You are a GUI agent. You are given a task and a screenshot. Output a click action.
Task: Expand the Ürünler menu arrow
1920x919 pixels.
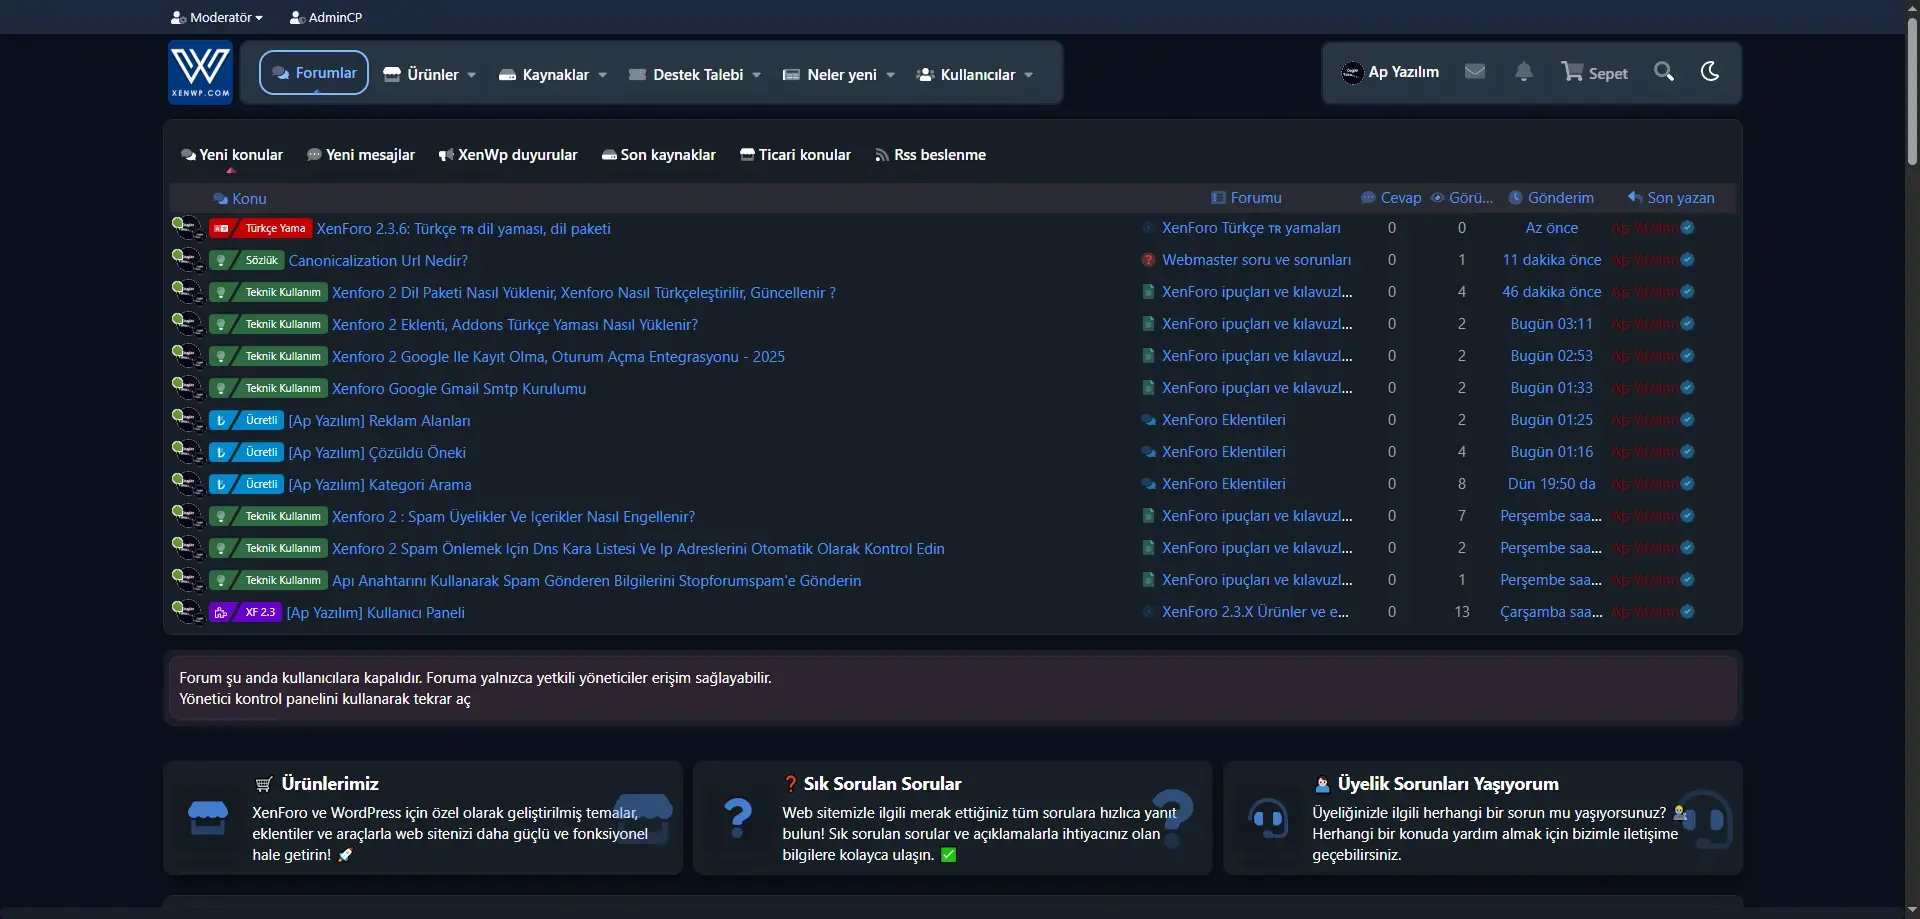472,75
